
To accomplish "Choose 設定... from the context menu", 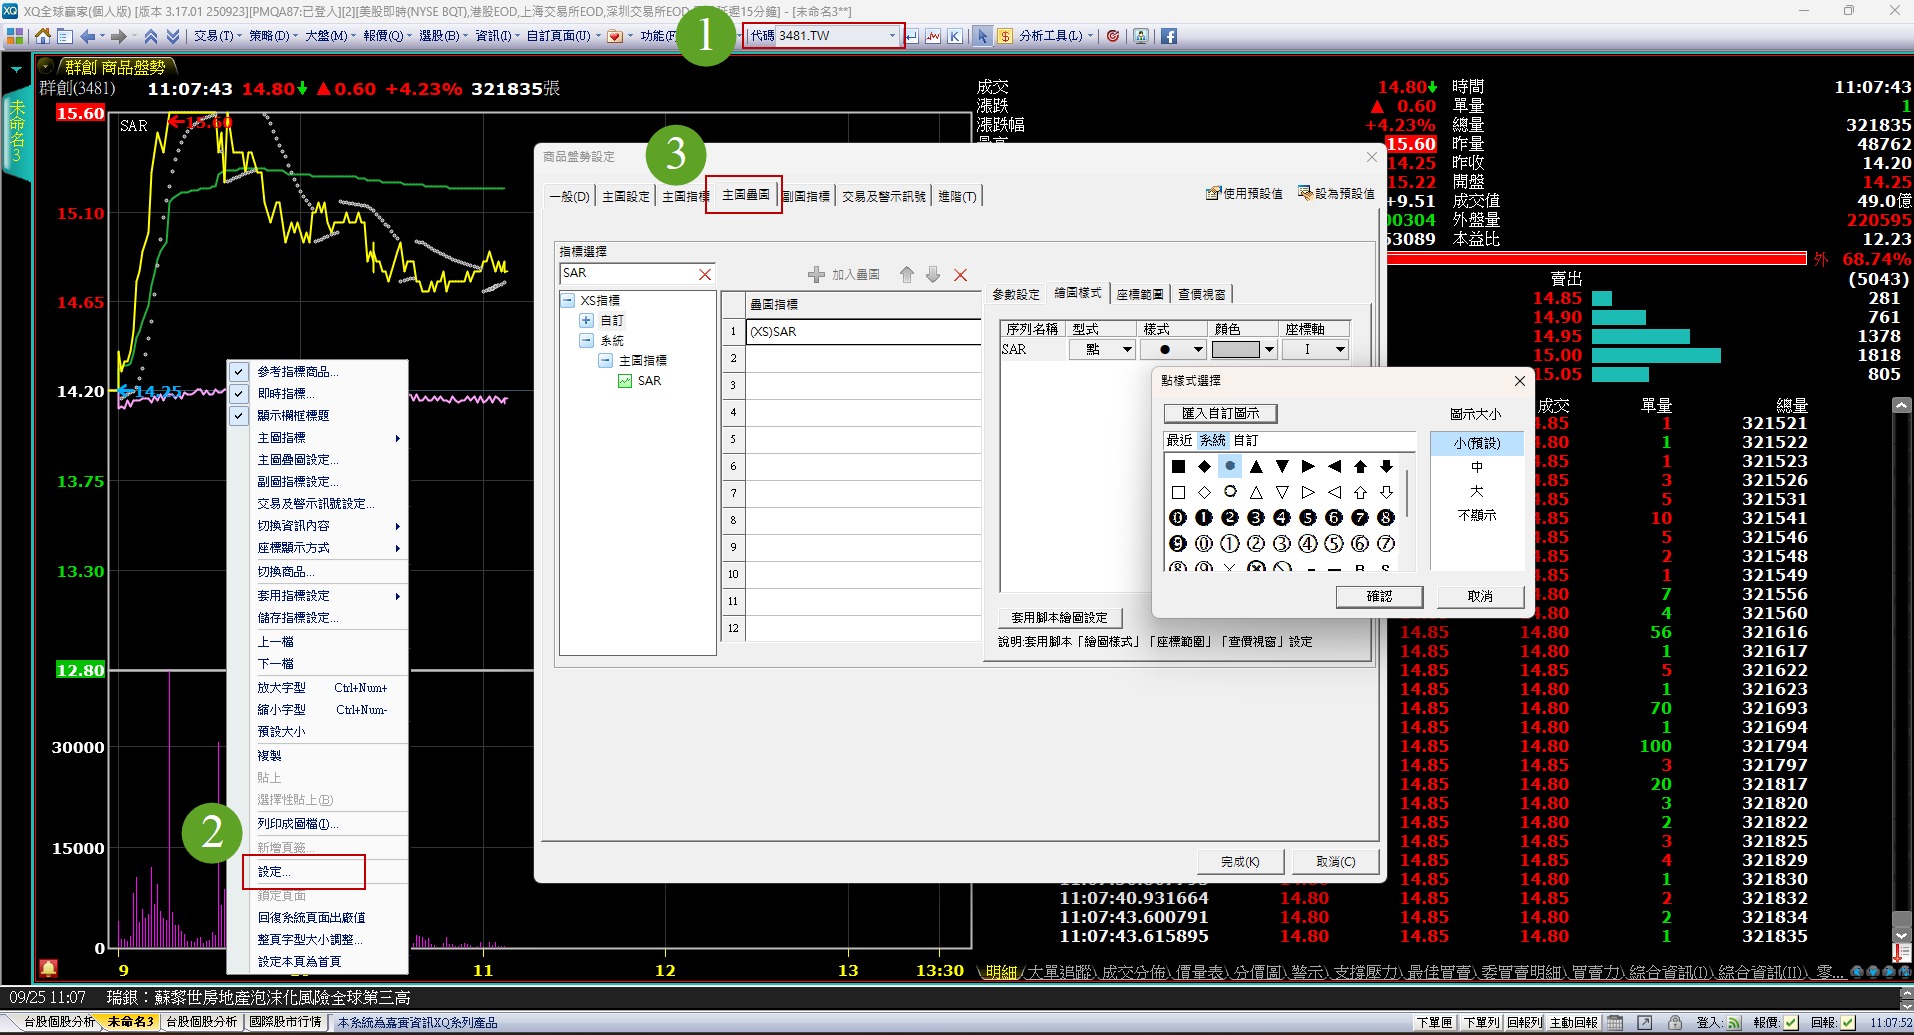I will click(274, 872).
